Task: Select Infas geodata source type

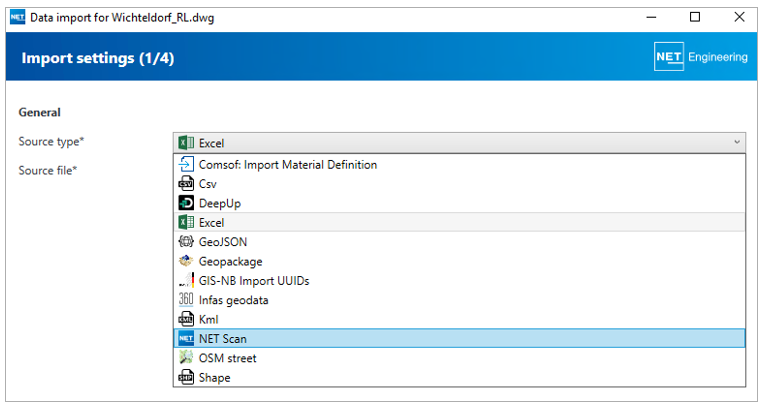Action: point(459,300)
